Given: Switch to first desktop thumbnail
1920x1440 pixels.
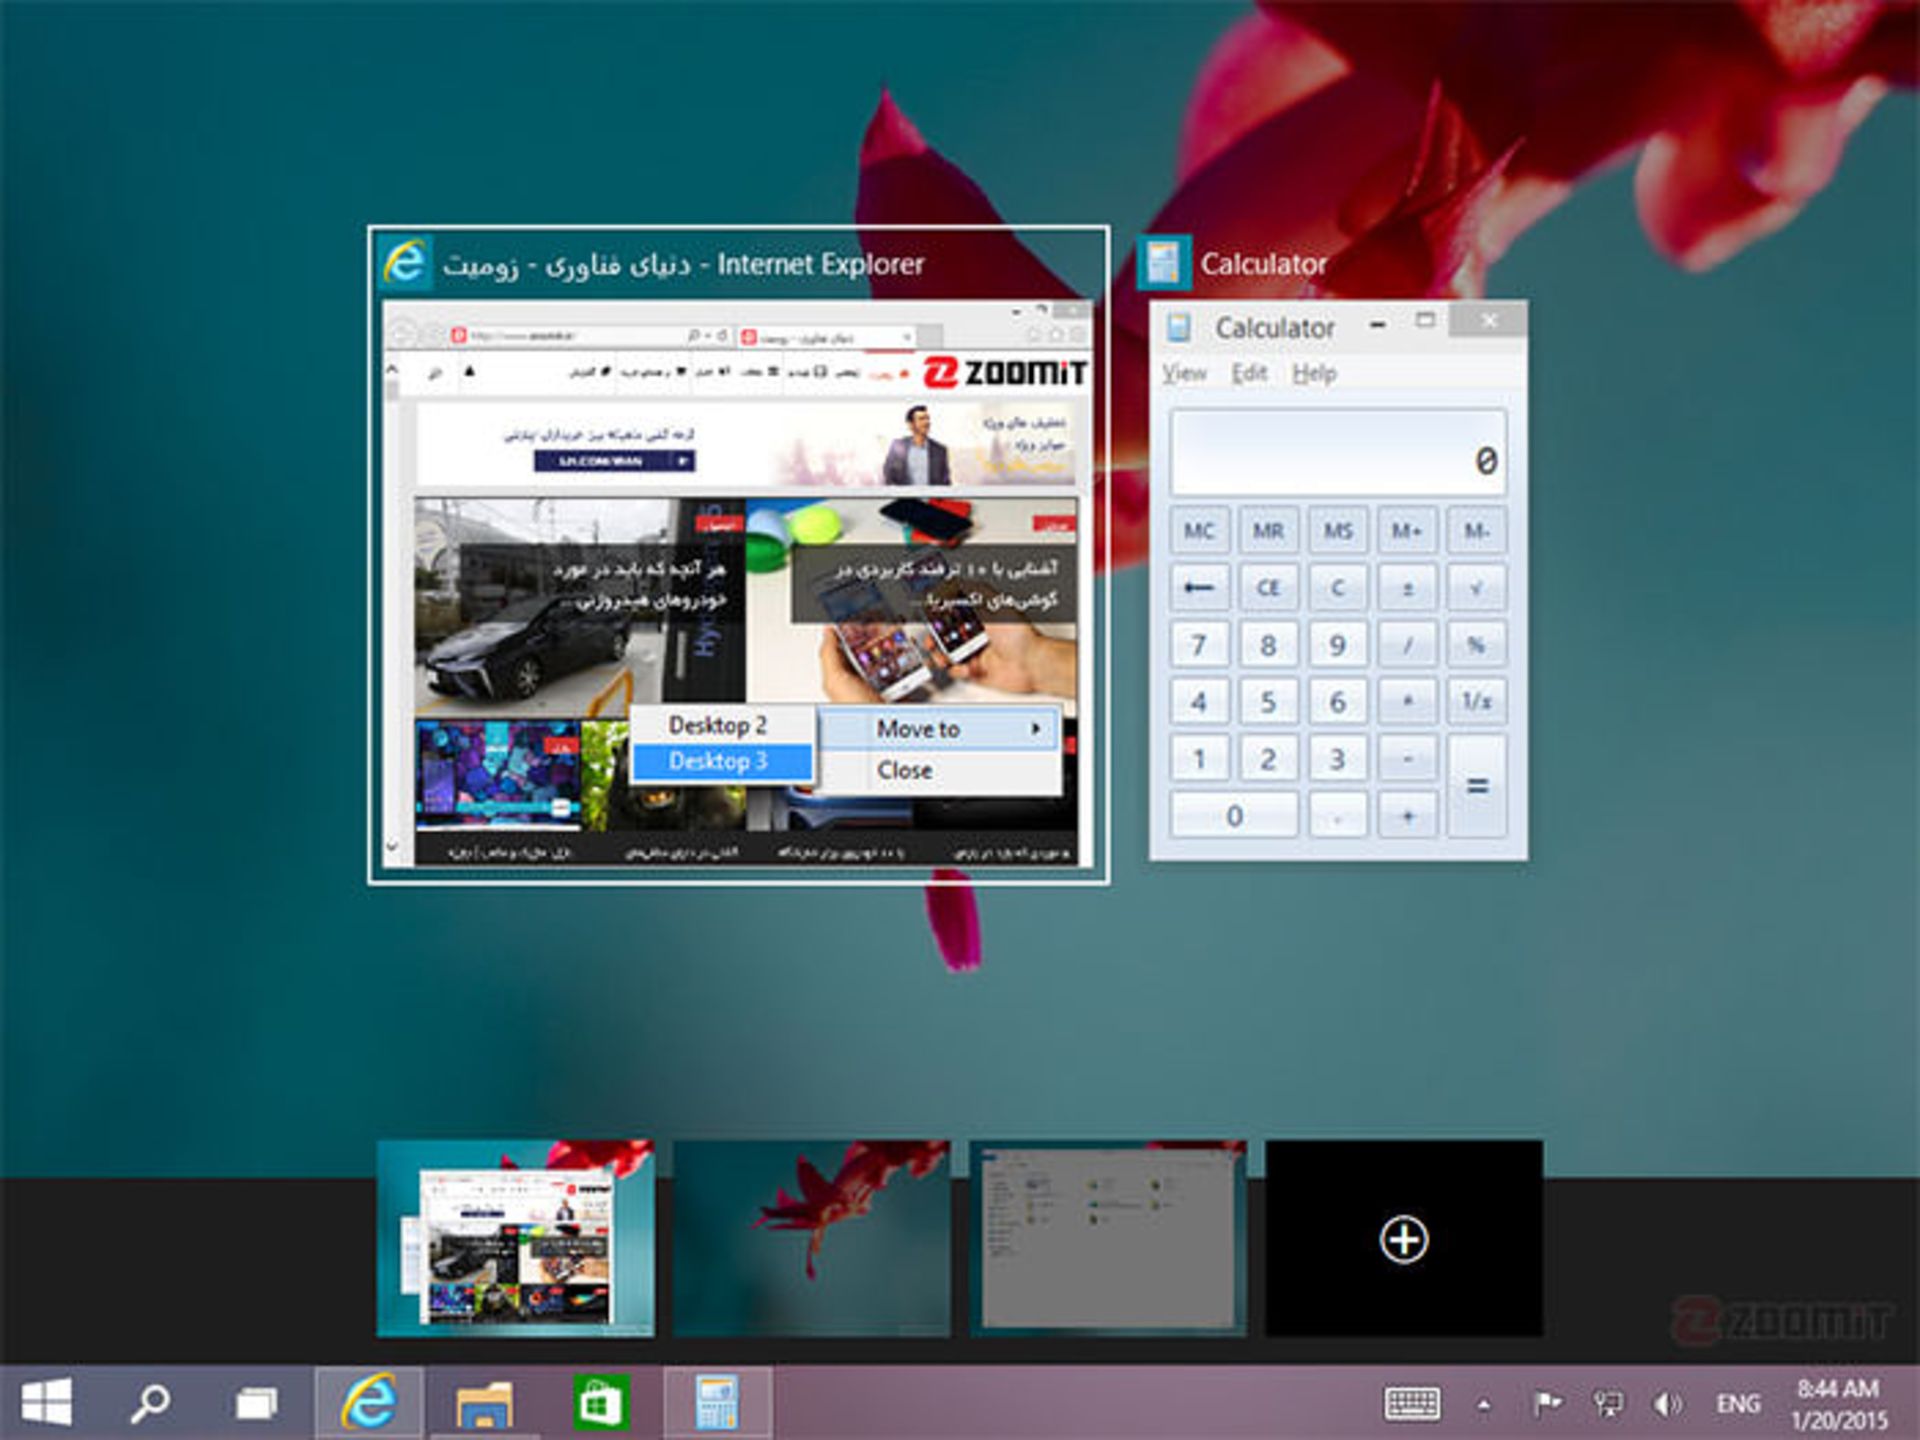Looking at the screenshot, I should (x=515, y=1238).
